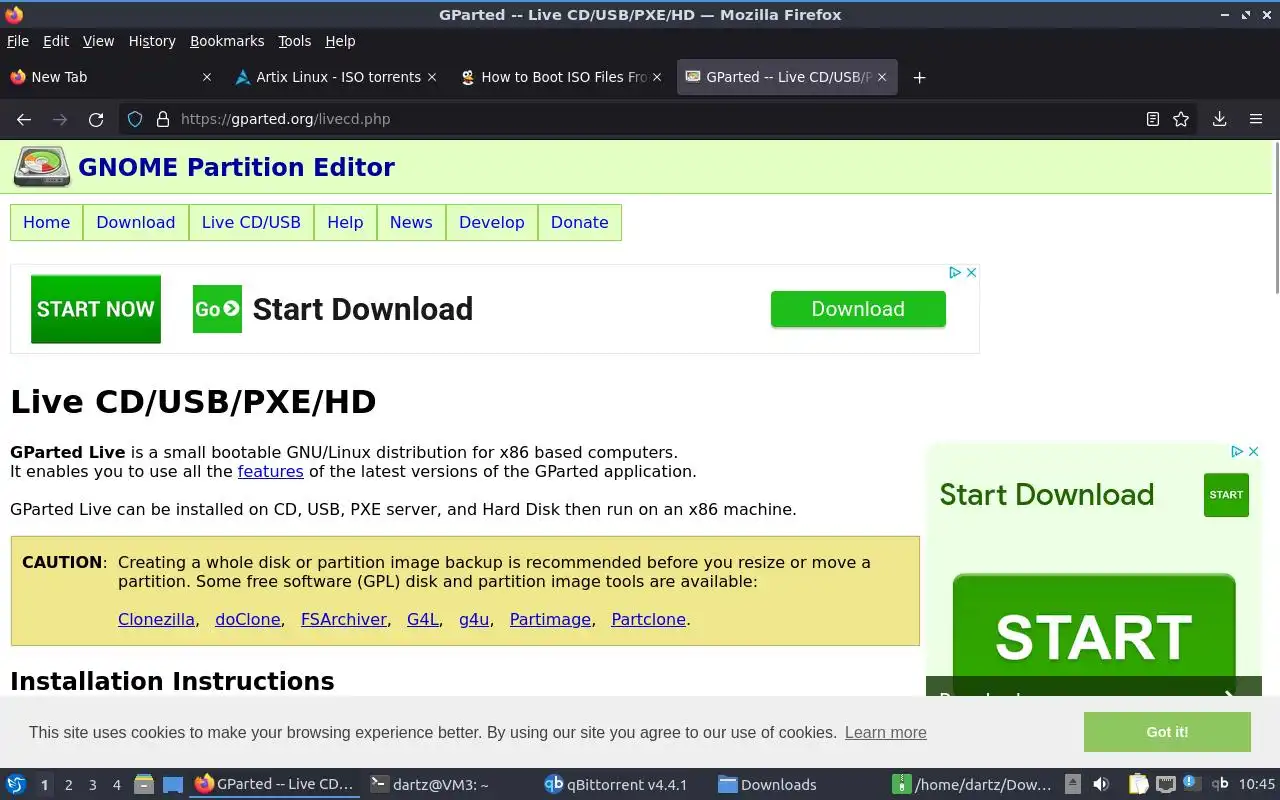The width and height of the screenshot is (1280, 800).
Task: Click the GParted disk logo
Action: point(42,167)
